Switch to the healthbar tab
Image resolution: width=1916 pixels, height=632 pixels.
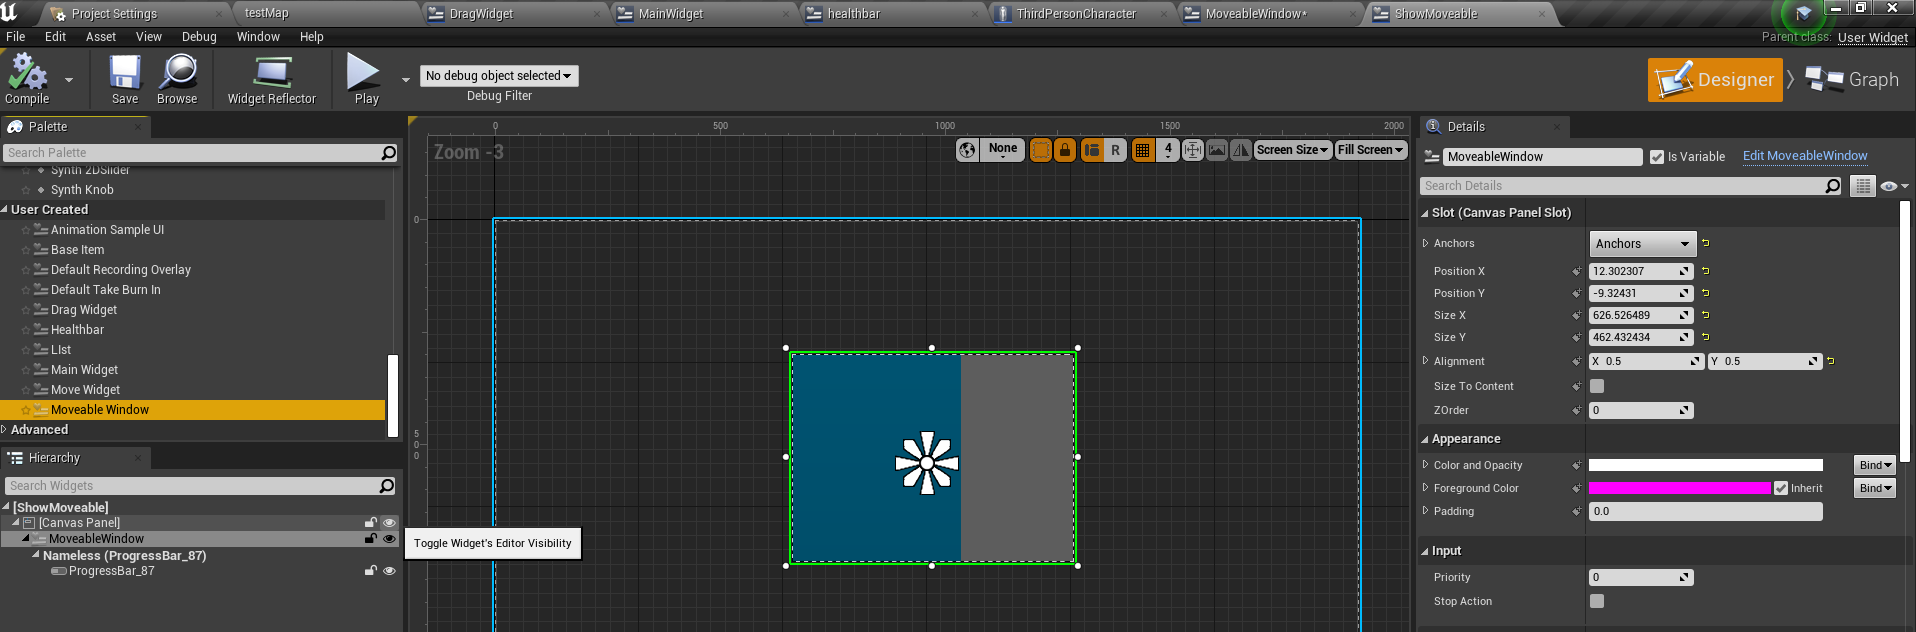853,14
